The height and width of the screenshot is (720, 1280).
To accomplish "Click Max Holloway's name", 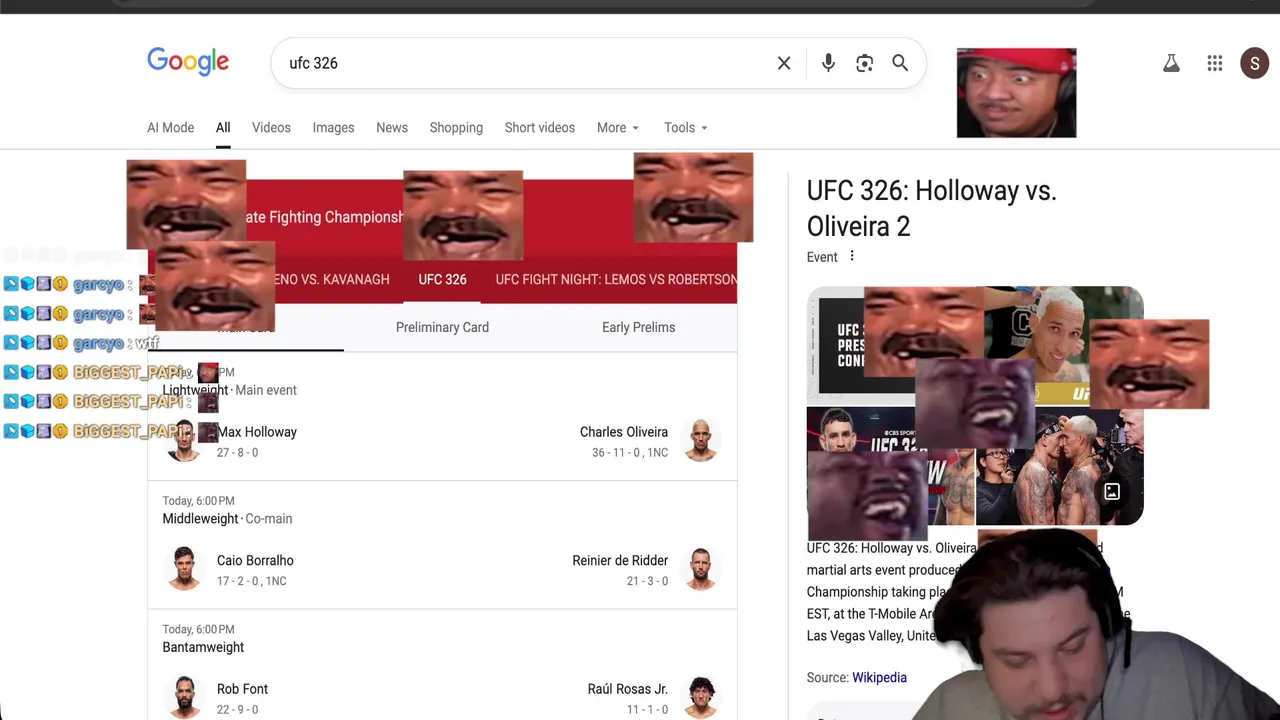I will [257, 432].
